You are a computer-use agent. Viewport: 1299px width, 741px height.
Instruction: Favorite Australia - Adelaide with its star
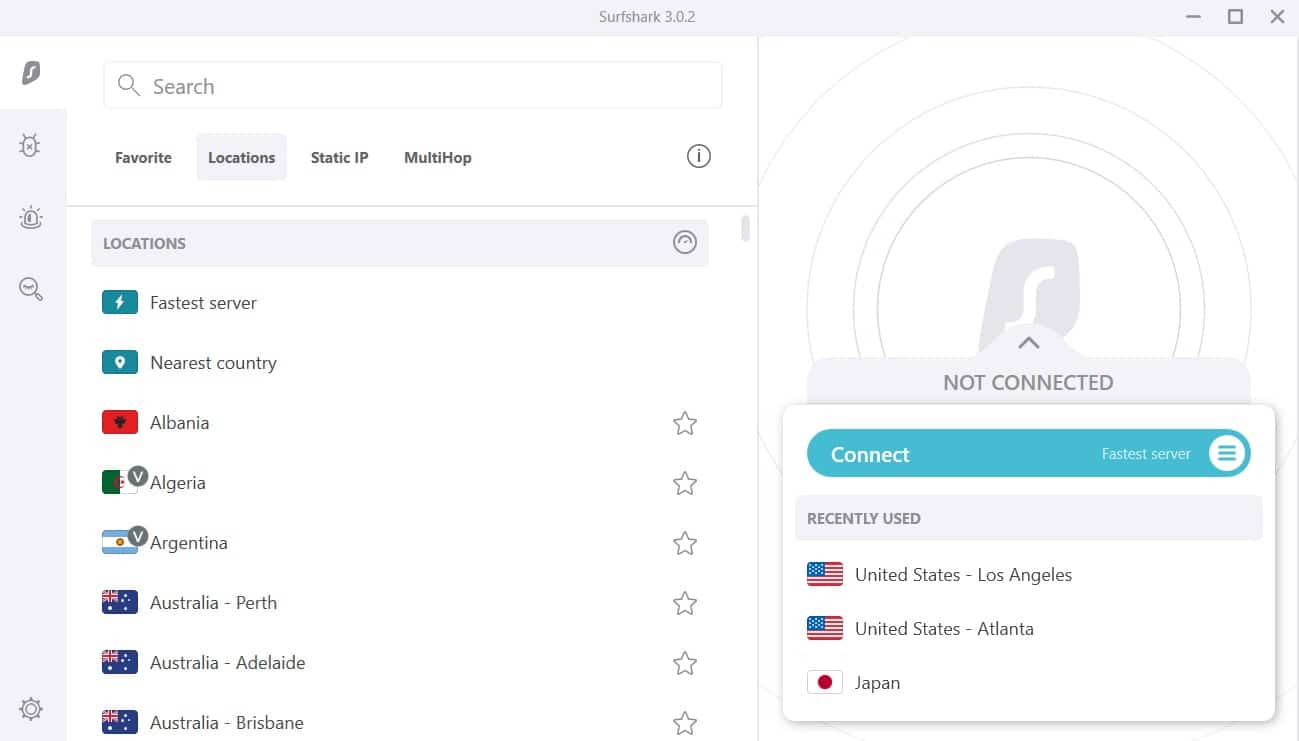(685, 663)
